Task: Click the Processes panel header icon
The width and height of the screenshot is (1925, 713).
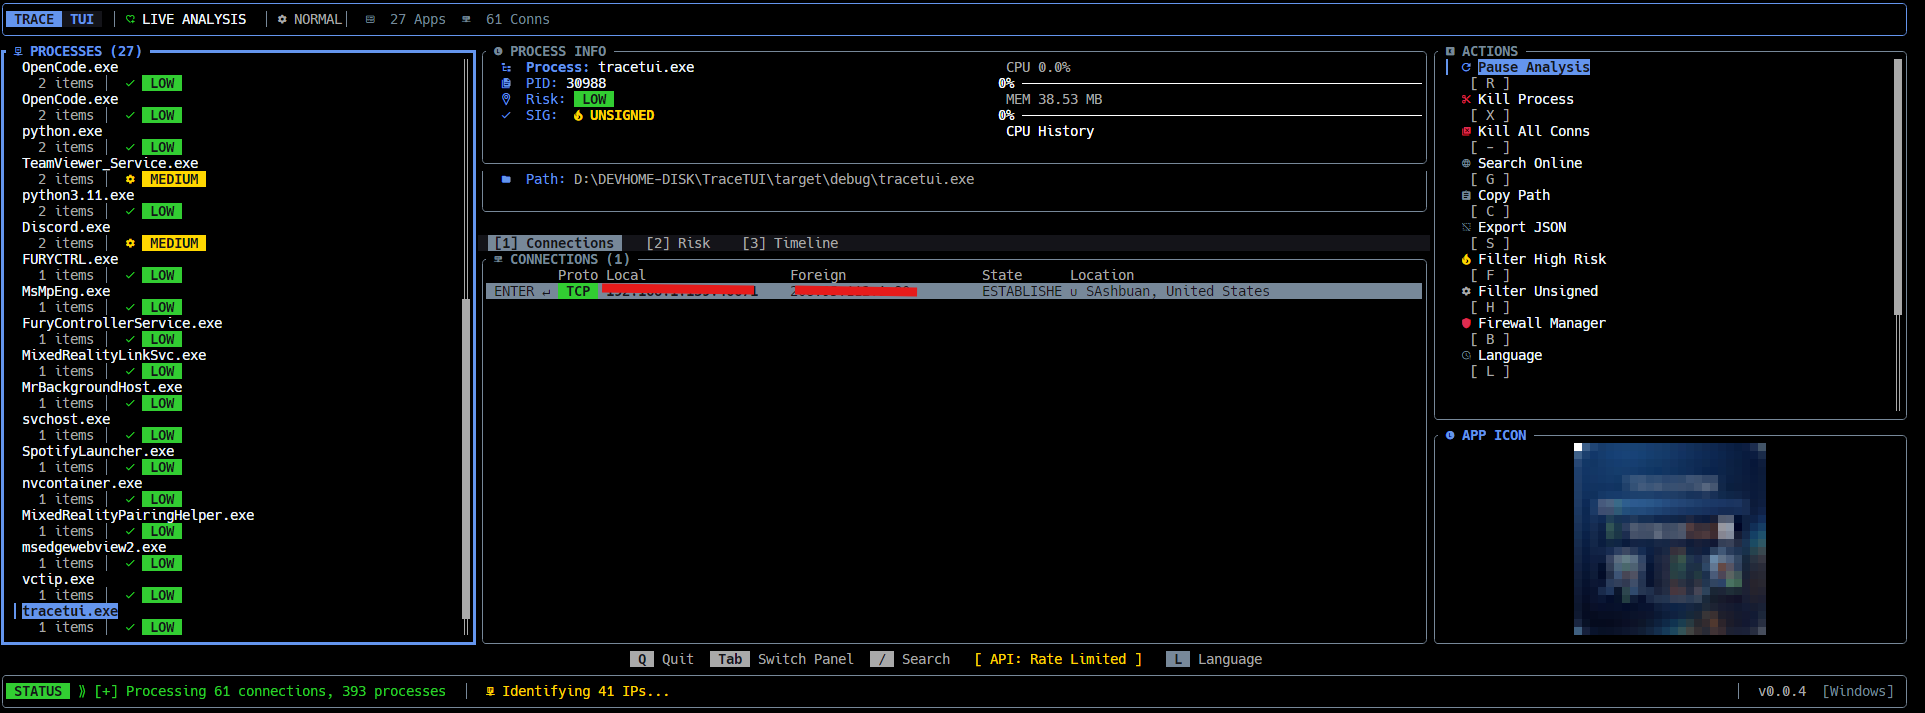Action: (x=18, y=51)
